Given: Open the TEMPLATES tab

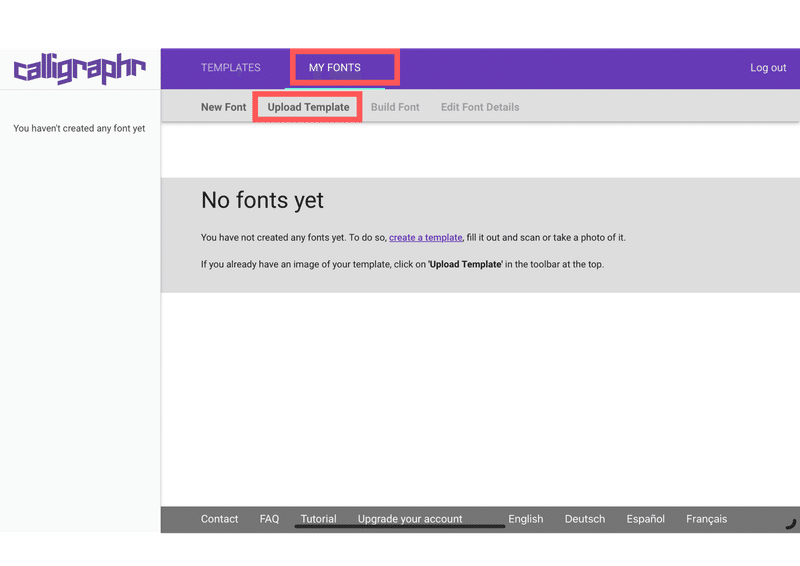Looking at the screenshot, I should click(231, 67).
